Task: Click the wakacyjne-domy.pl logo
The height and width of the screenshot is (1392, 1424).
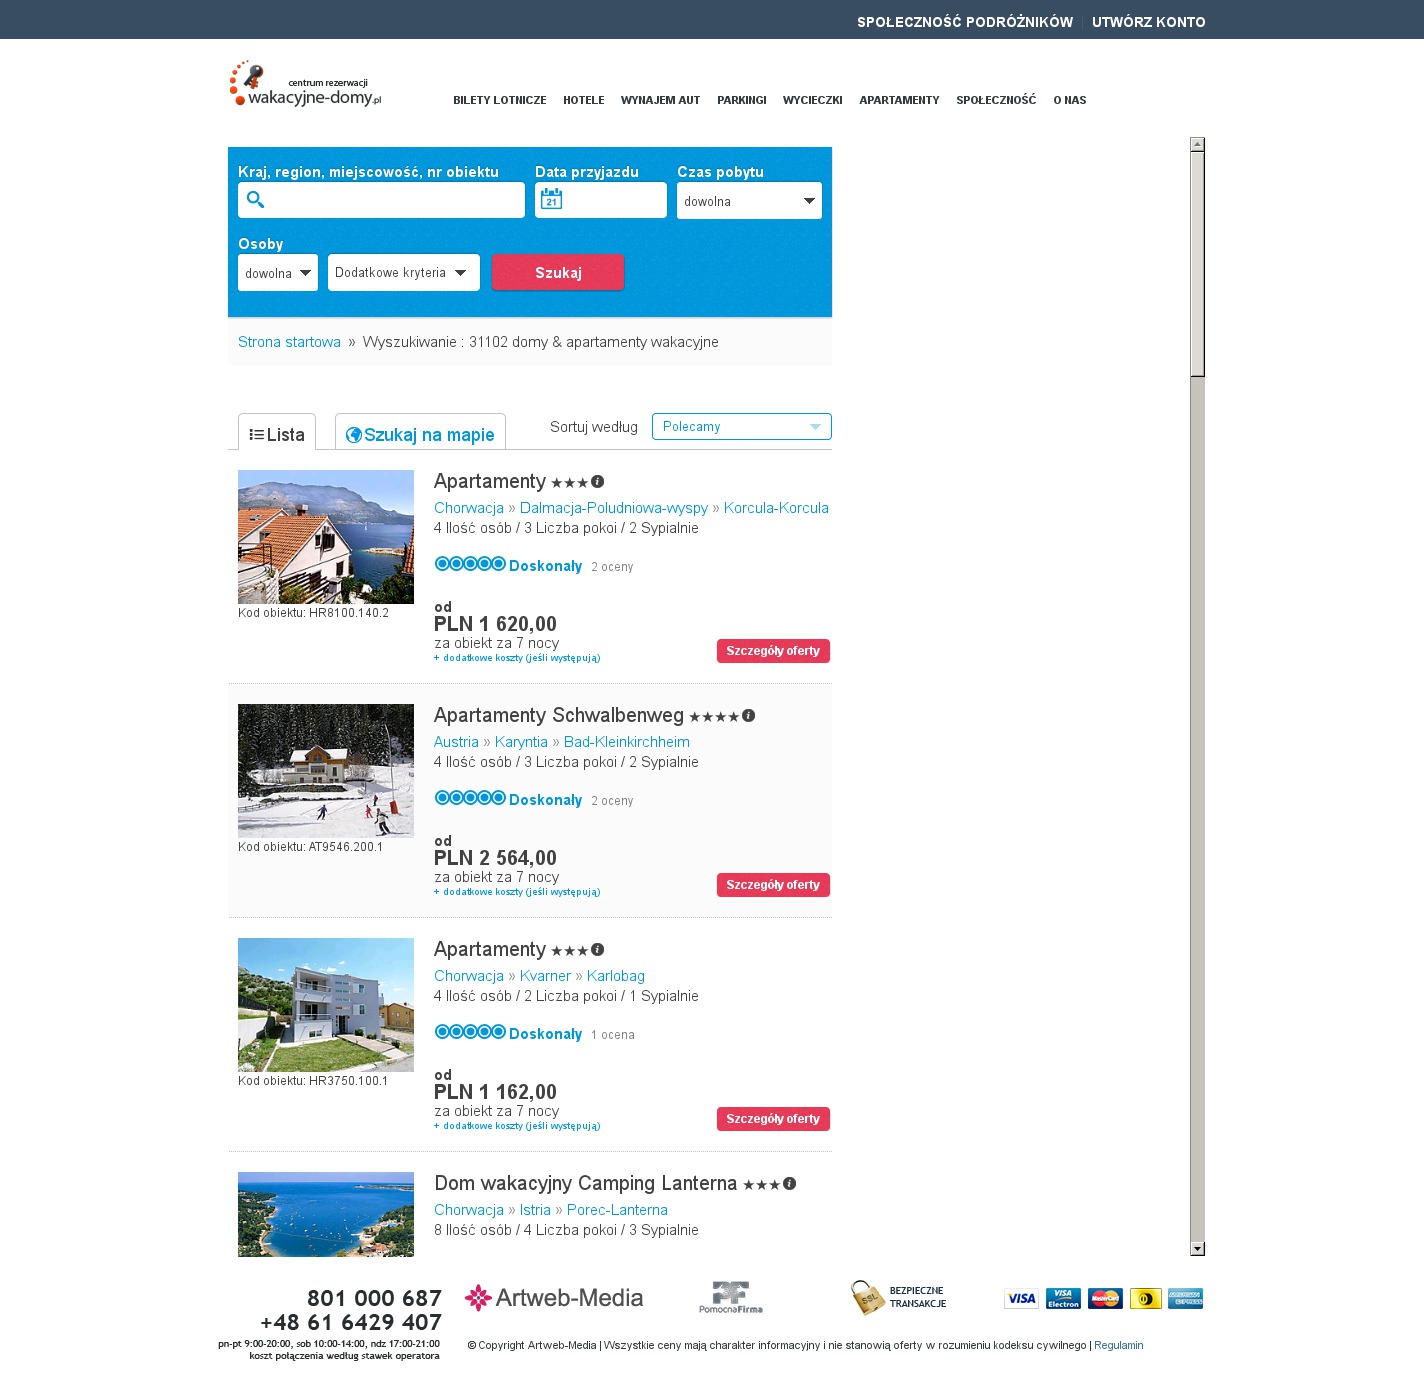Action: pos(306,85)
